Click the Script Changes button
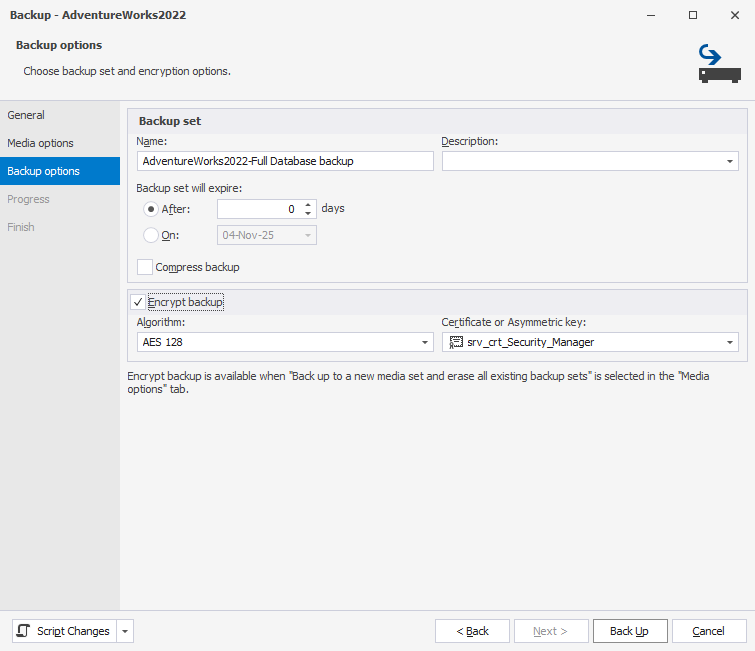 pyautogui.click(x=65, y=631)
